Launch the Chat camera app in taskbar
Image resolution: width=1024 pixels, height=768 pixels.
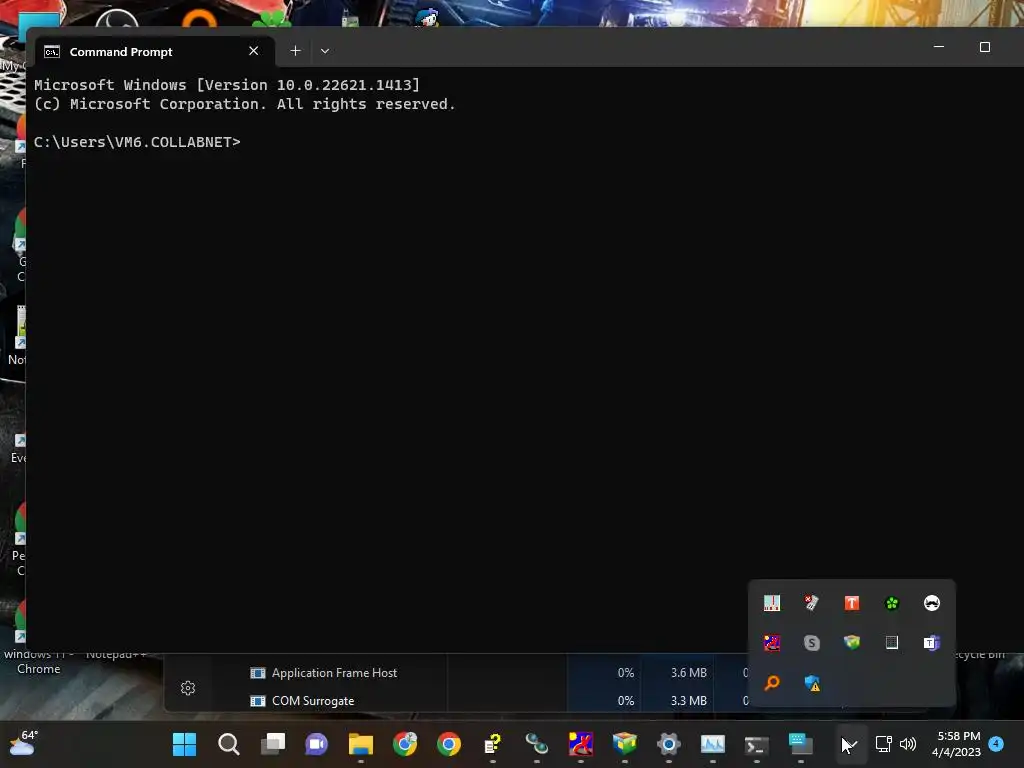[x=317, y=744]
